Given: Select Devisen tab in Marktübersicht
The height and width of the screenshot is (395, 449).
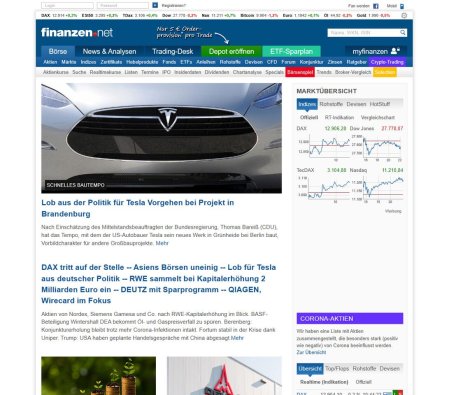Looking at the screenshot, I should 356,104.
